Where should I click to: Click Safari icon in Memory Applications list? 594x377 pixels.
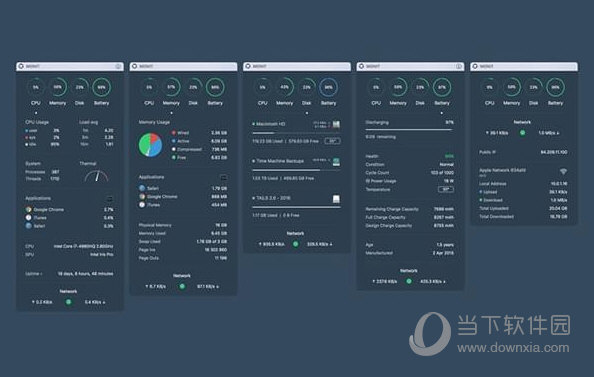click(142, 188)
